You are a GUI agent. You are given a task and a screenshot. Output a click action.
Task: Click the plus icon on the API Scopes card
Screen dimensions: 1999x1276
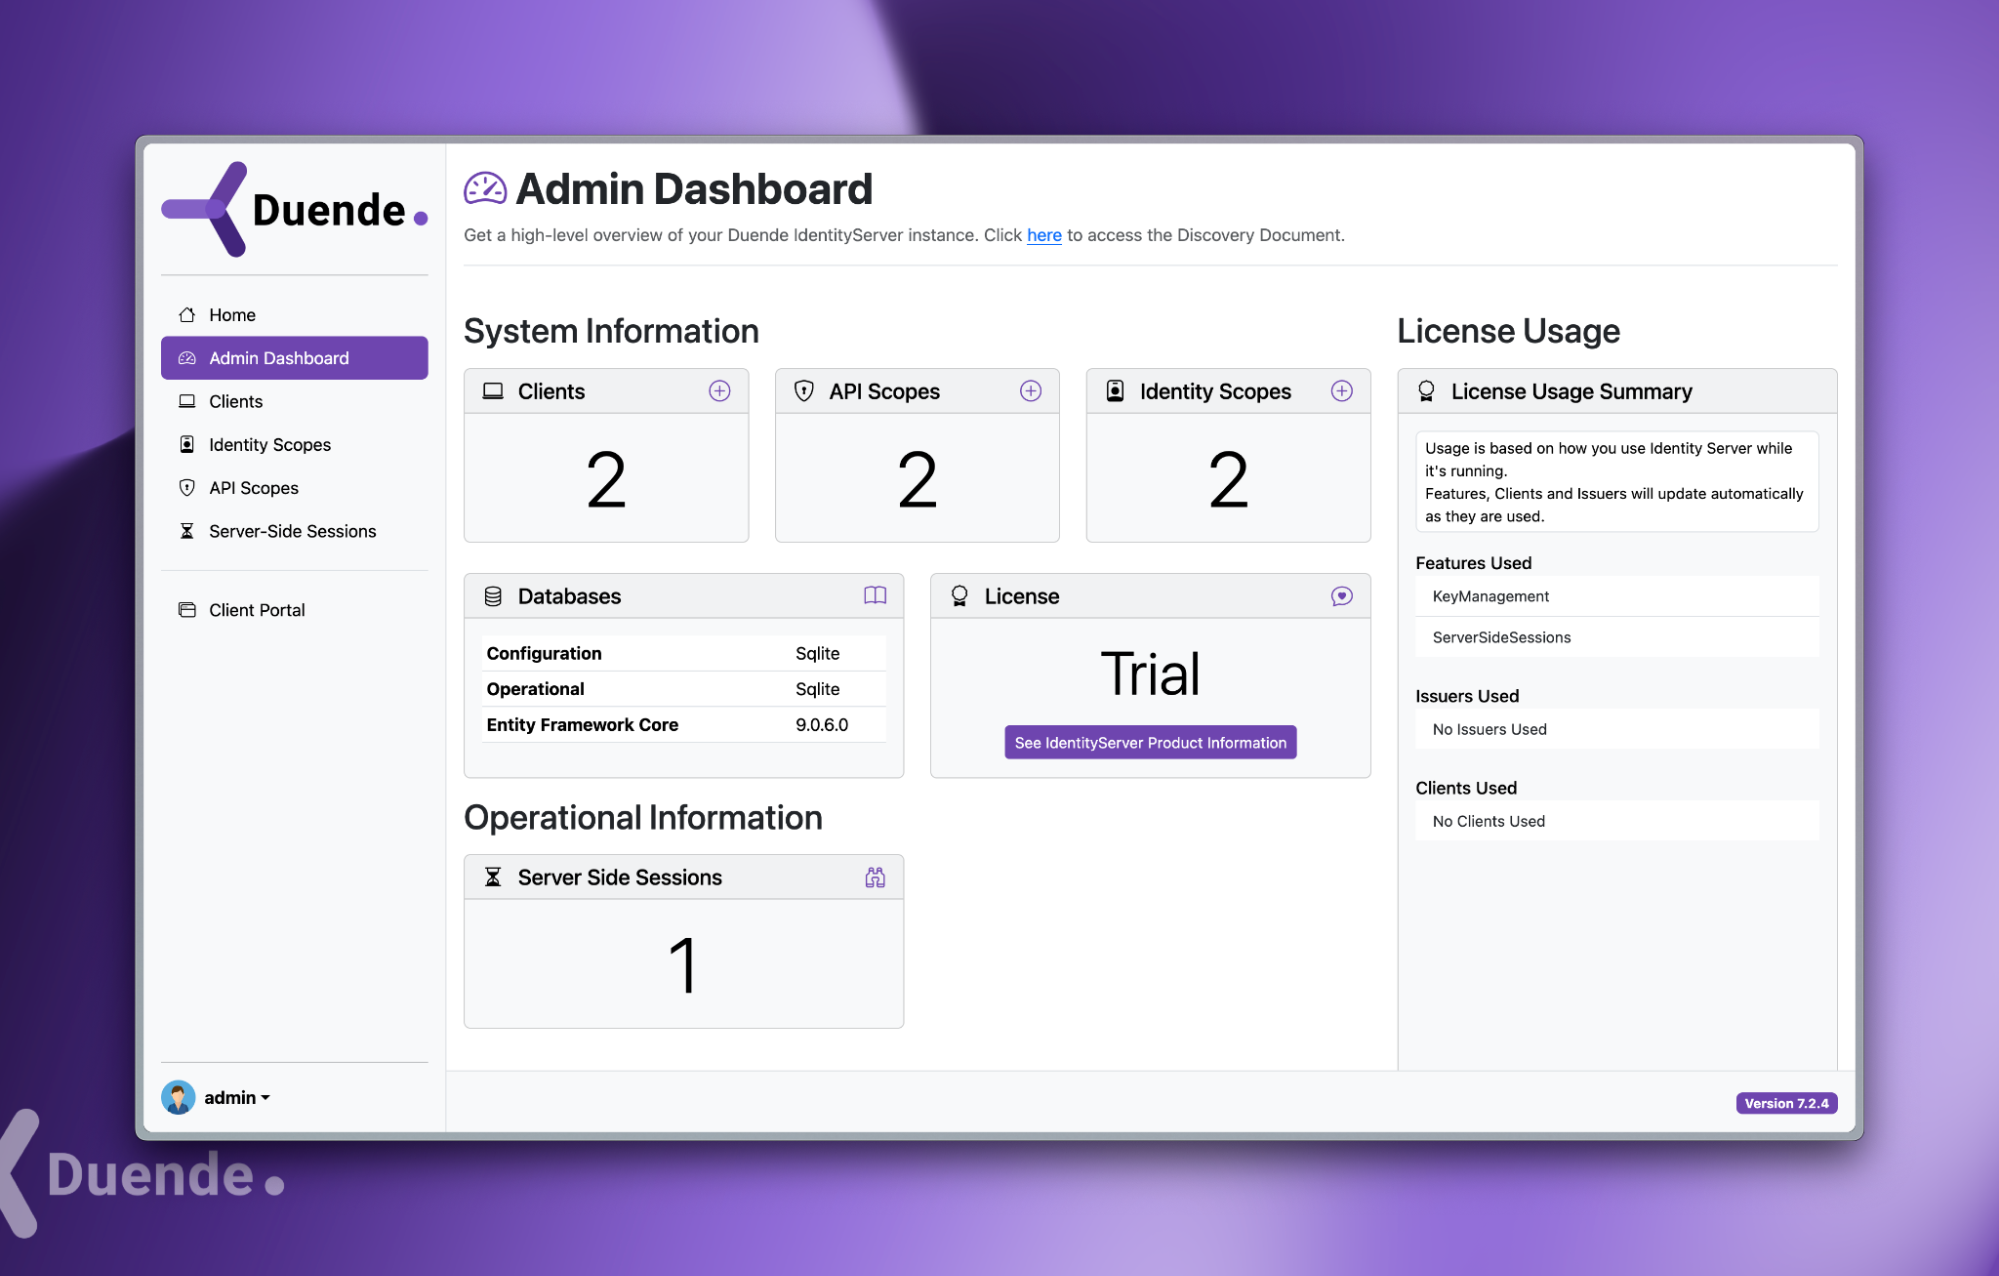click(1031, 391)
